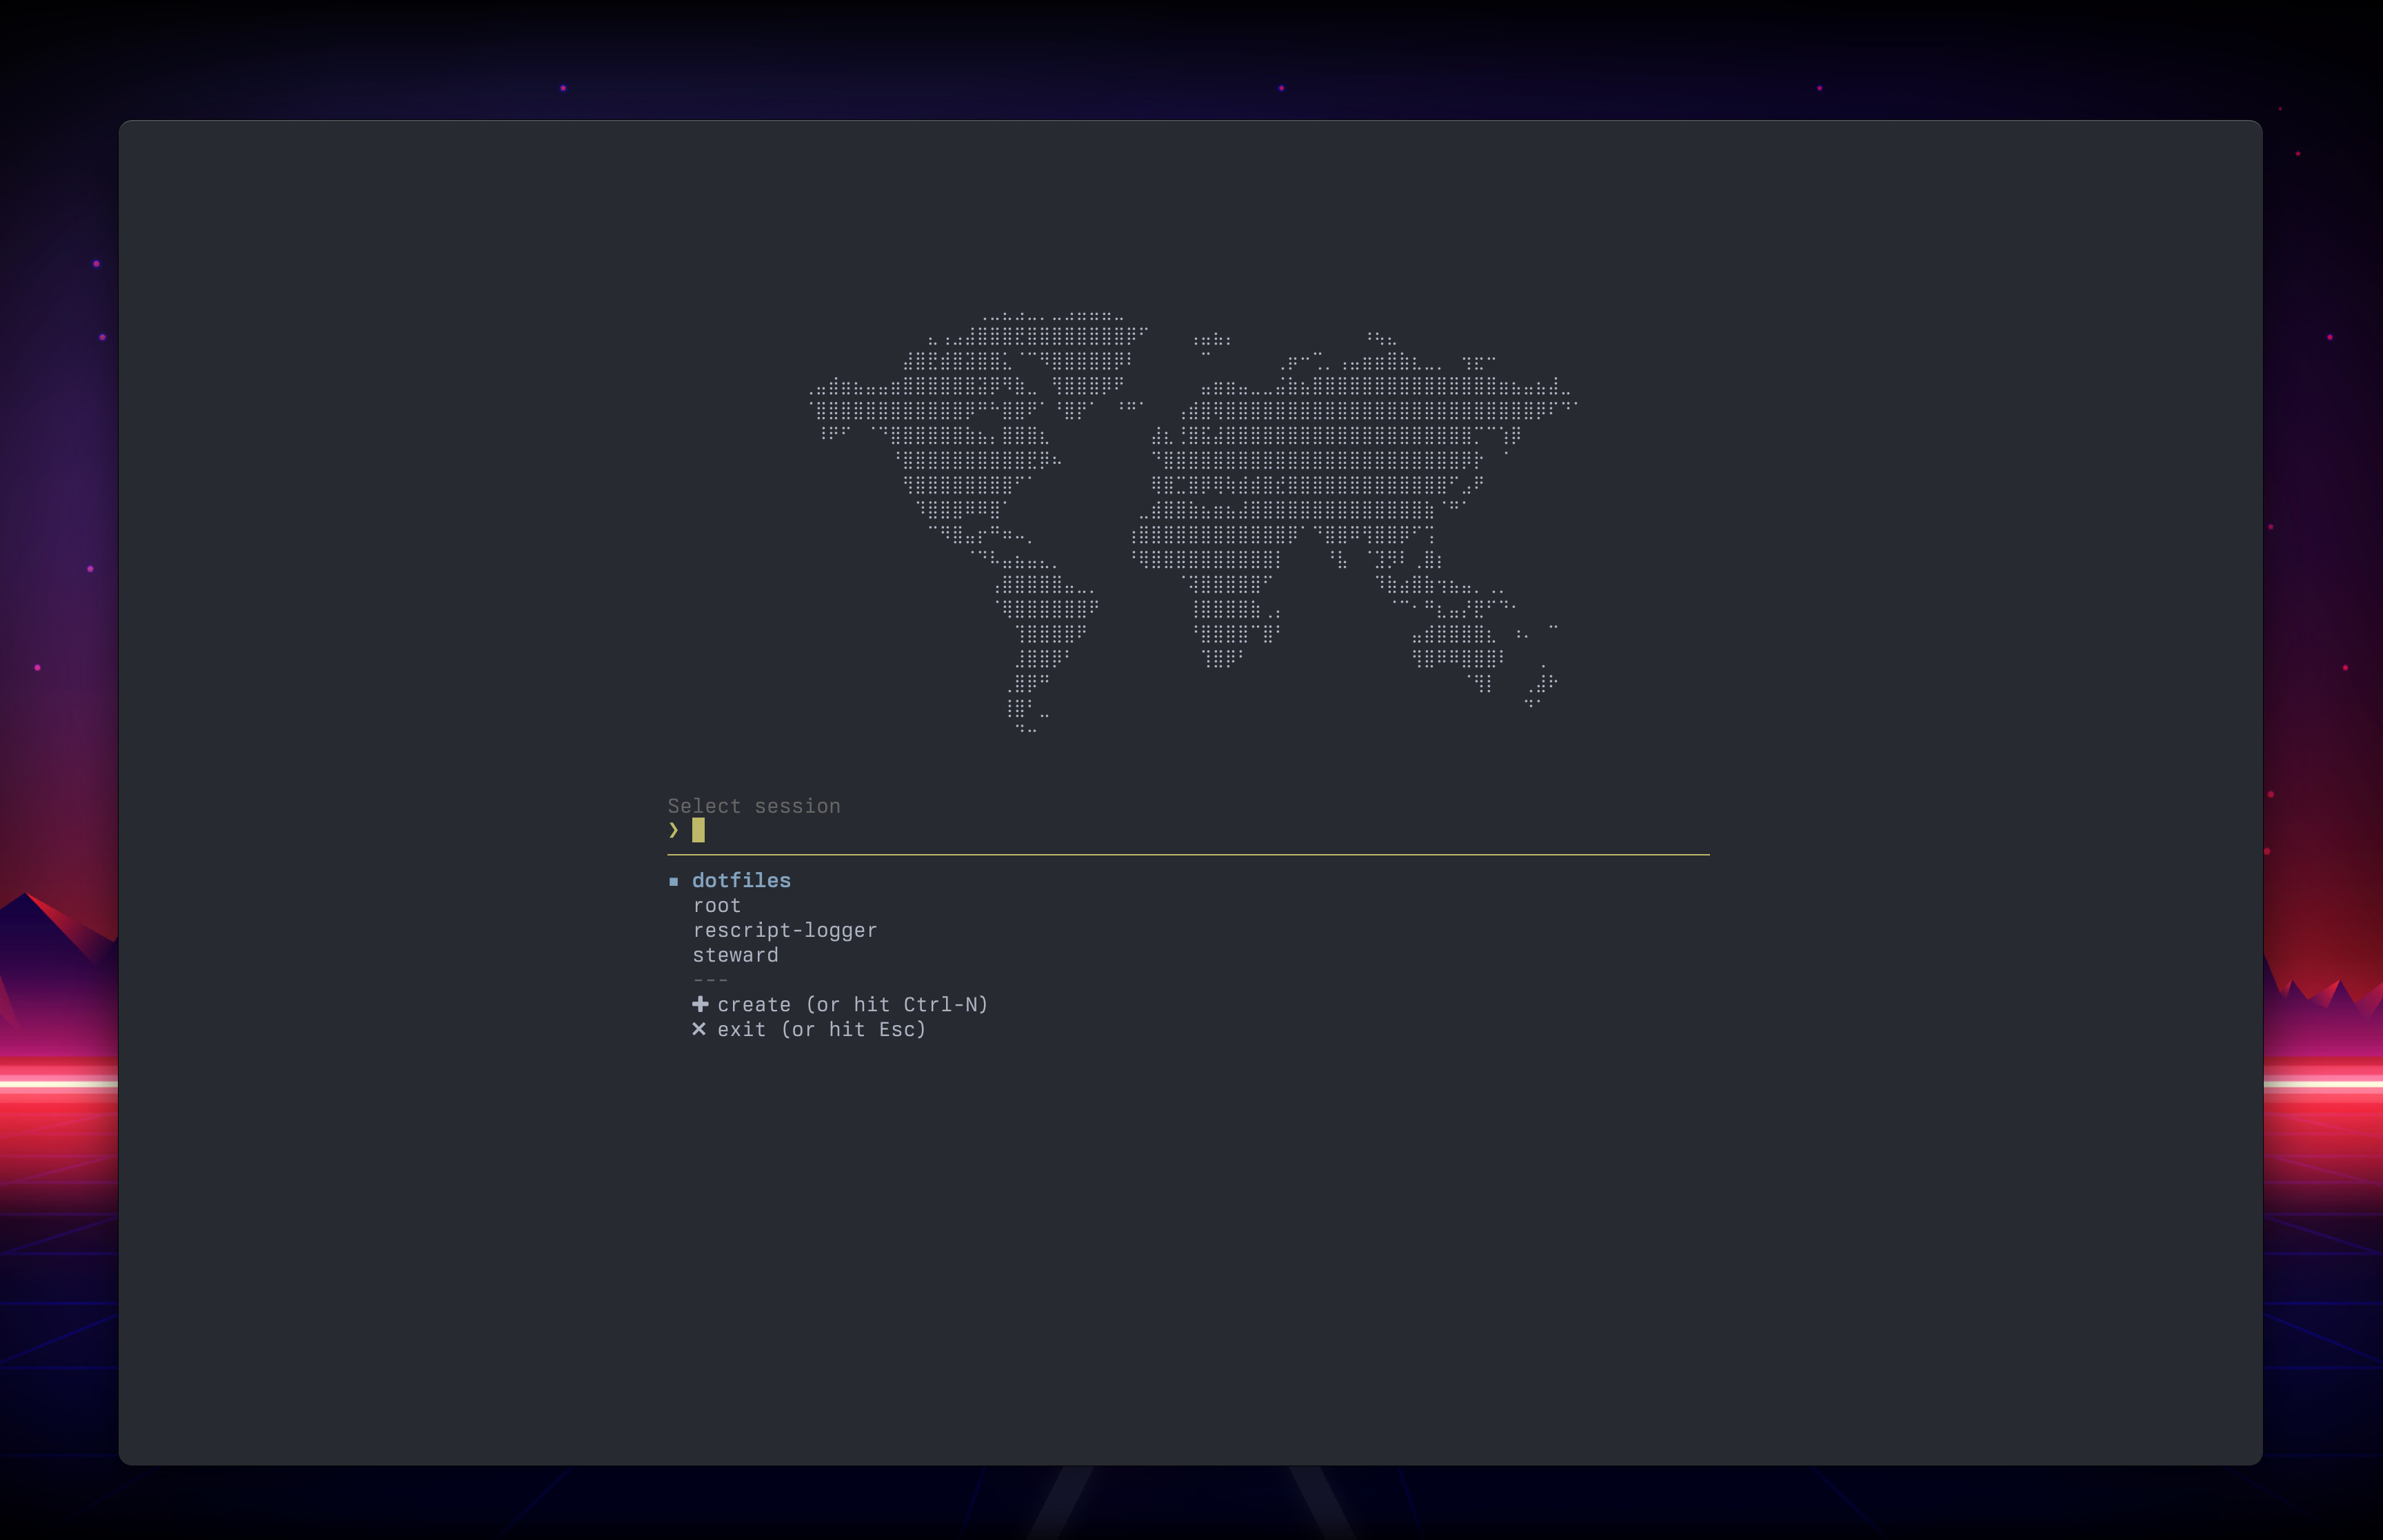Open the rescript-logger session
2383x1540 pixels.
(x=784, y=931)
